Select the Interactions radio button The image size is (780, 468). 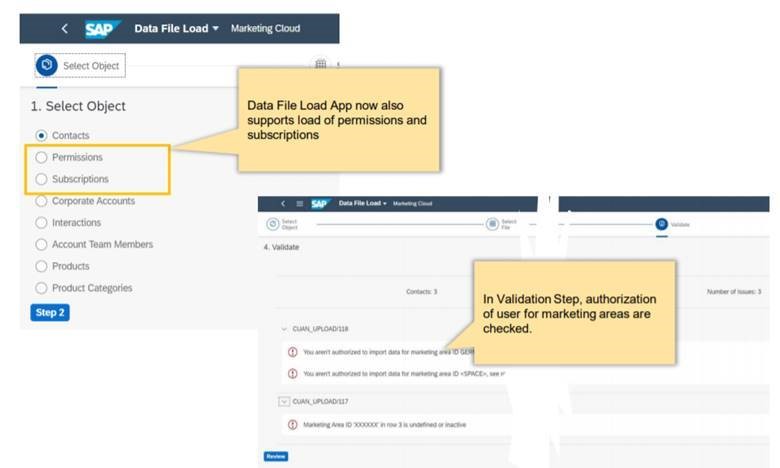41,223
